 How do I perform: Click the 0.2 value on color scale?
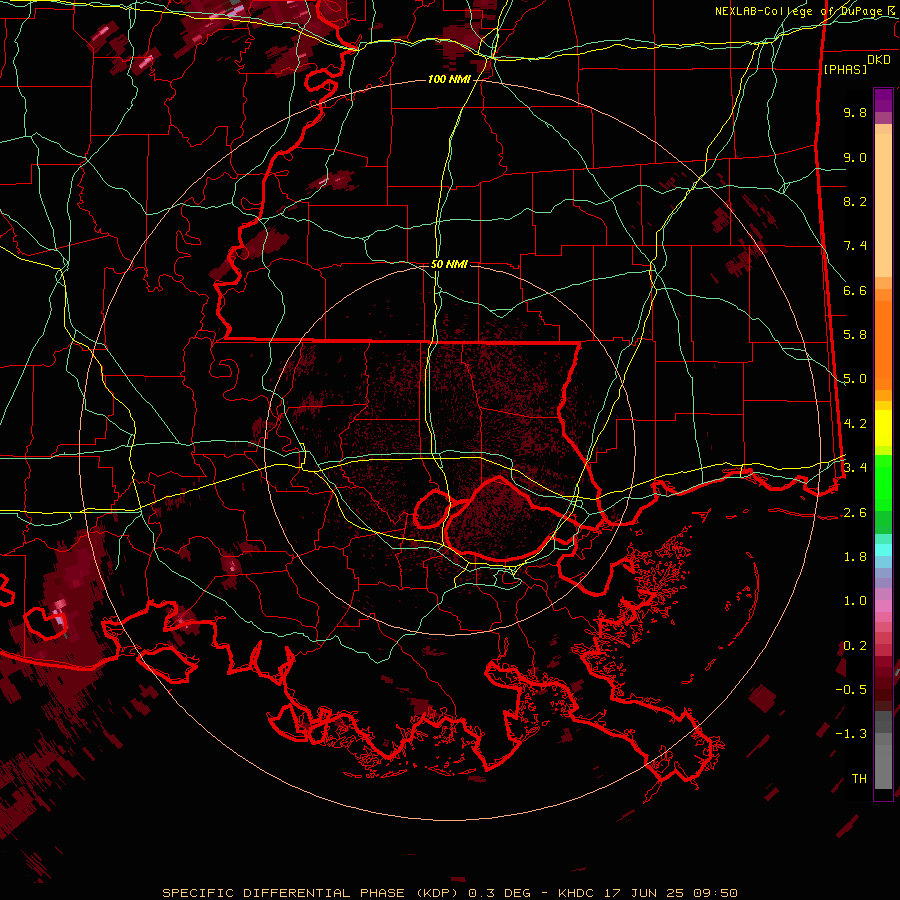tap(855, 646)
